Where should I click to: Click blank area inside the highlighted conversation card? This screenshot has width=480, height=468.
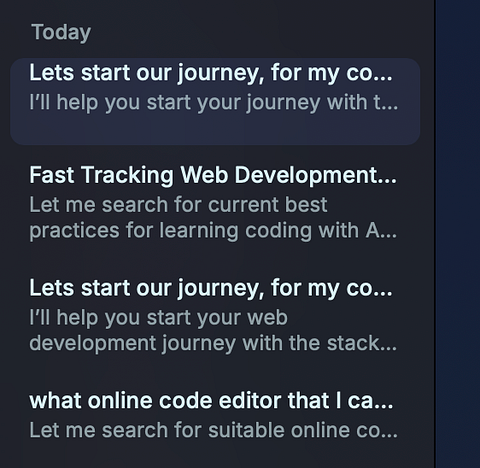pyautogui.click(x=215, y=130)
